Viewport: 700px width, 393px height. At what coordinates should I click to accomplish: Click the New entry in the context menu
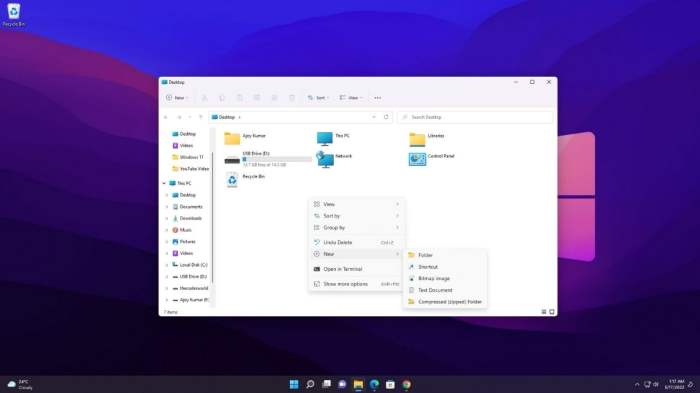(356, 254)
